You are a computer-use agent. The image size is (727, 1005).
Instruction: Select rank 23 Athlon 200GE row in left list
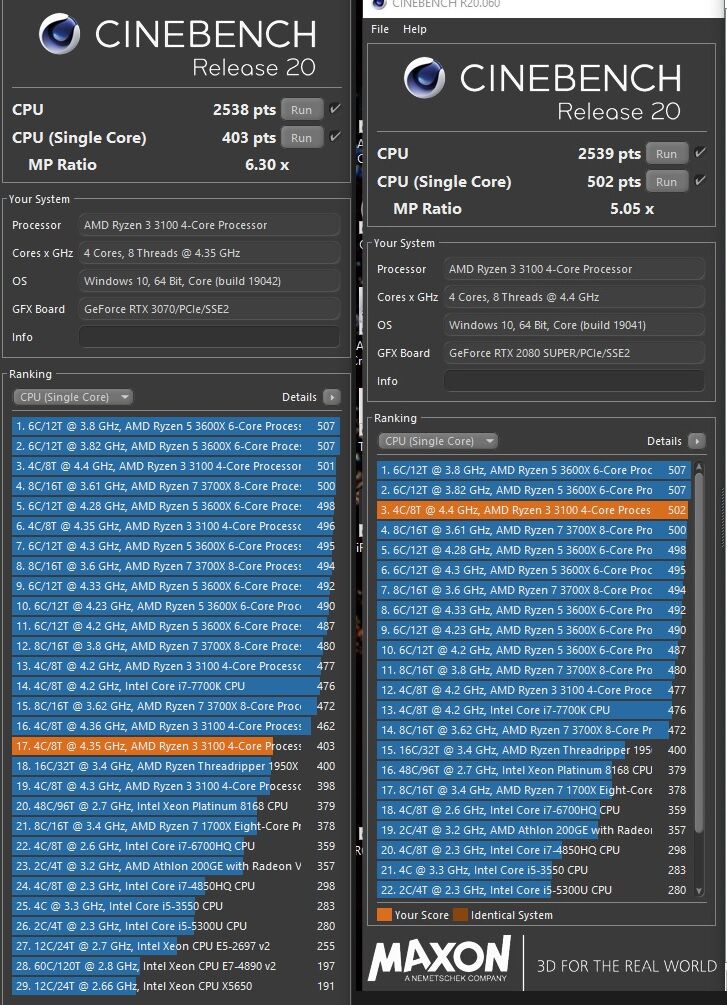pyautogui.click(x=175, y=866)
